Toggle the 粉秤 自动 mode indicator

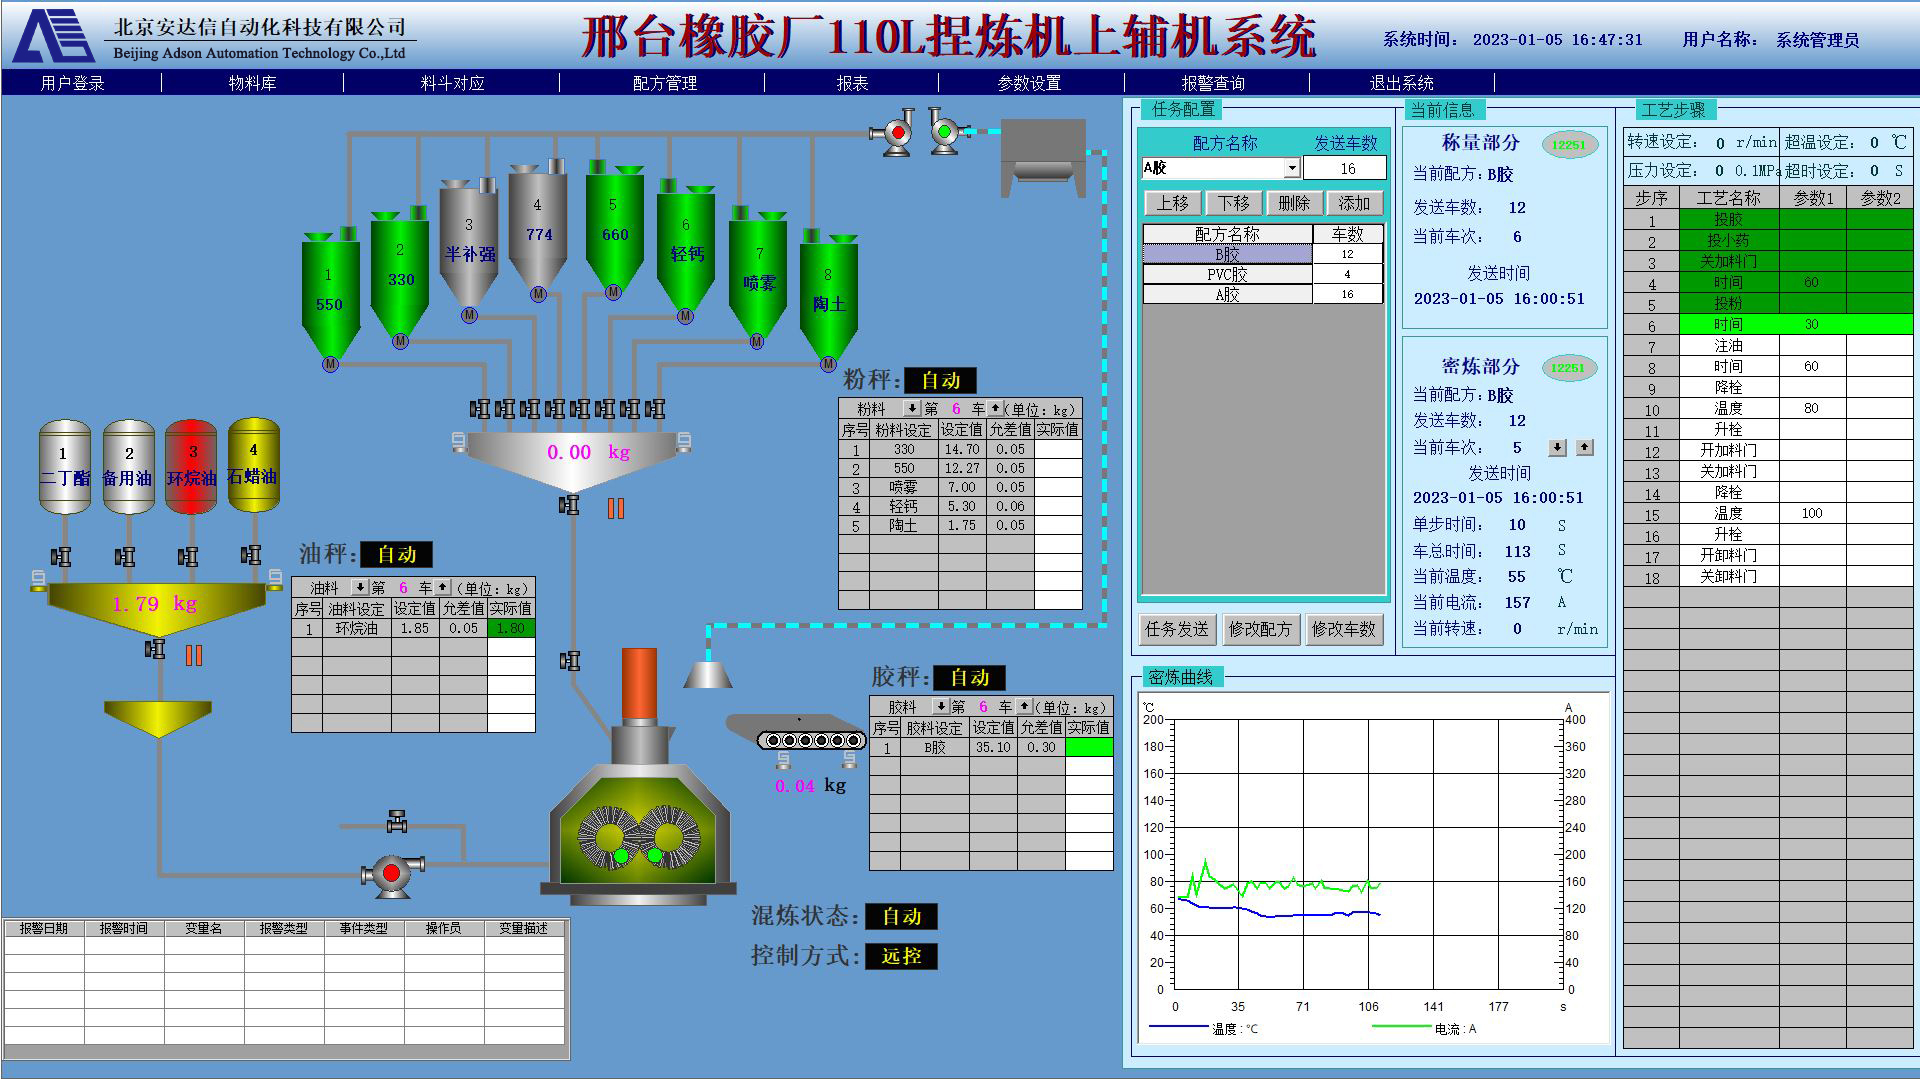939,381
